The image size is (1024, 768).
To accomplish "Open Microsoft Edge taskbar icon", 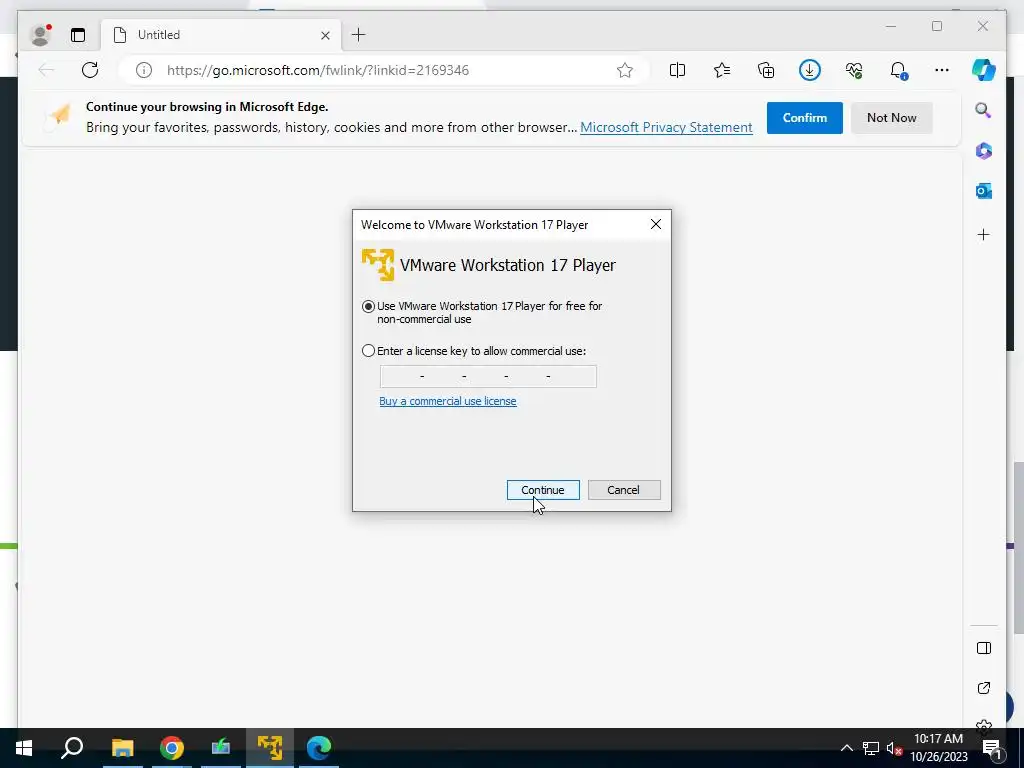I will tap(319, 748).
